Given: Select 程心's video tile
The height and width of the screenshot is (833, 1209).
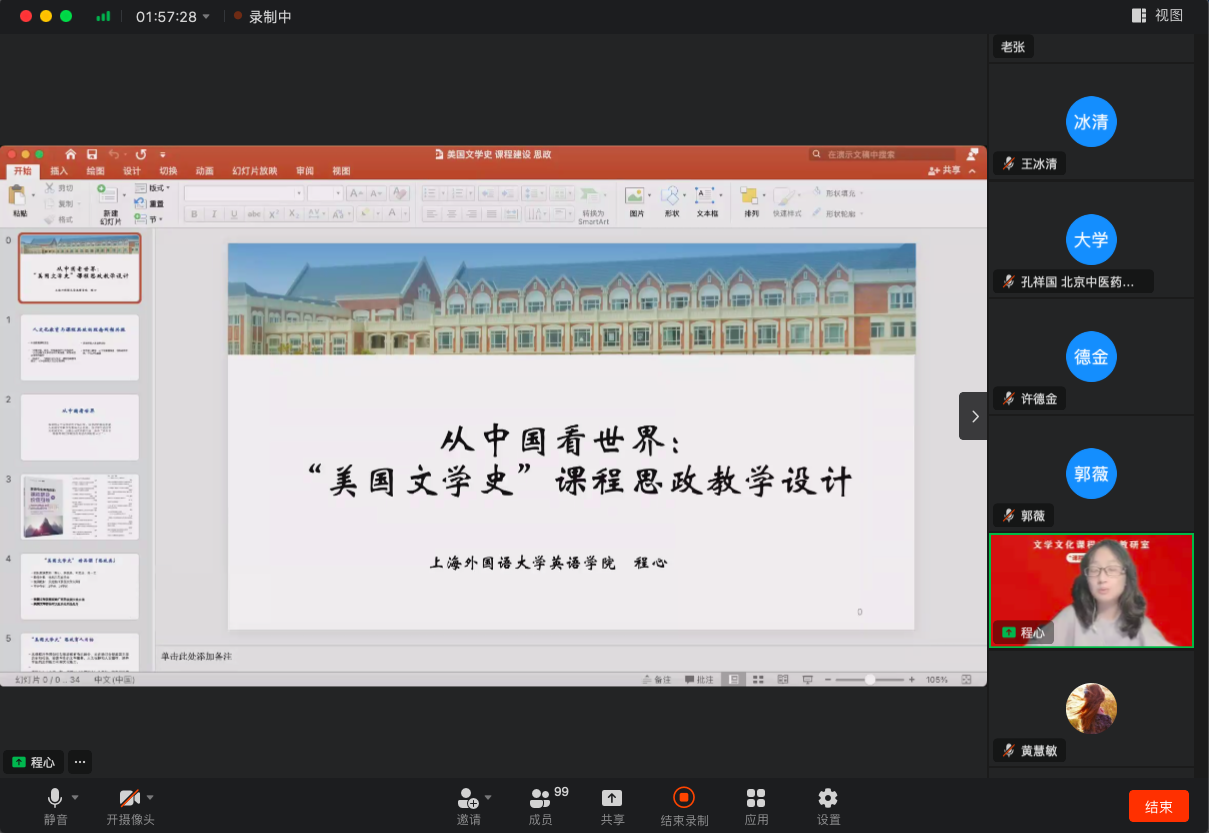Looking at the screenshot, I should tap(1091, 590).
